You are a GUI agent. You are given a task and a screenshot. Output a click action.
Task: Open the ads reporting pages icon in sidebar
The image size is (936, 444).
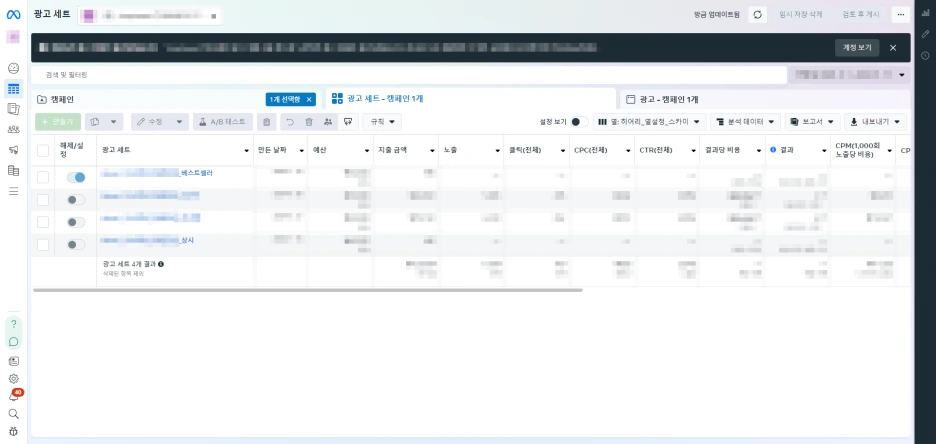click(13, 109)
